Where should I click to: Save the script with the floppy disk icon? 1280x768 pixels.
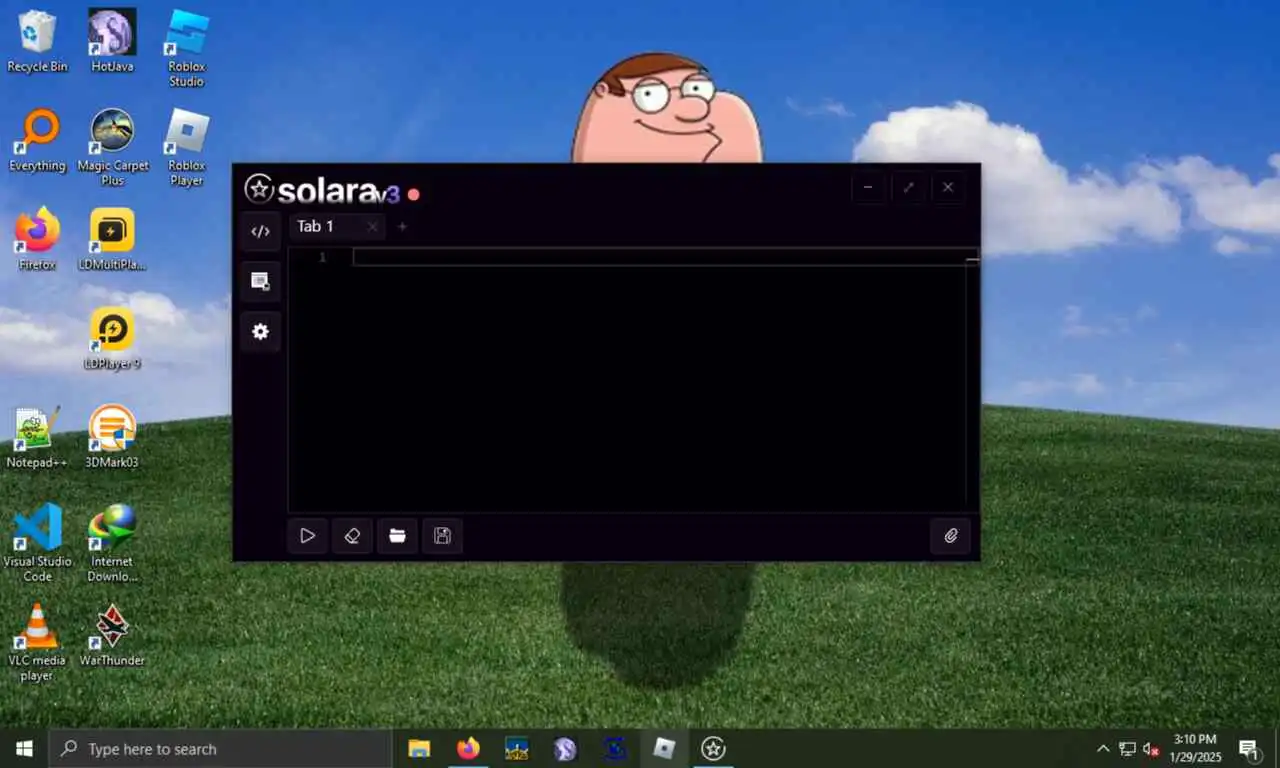(442, 536)
